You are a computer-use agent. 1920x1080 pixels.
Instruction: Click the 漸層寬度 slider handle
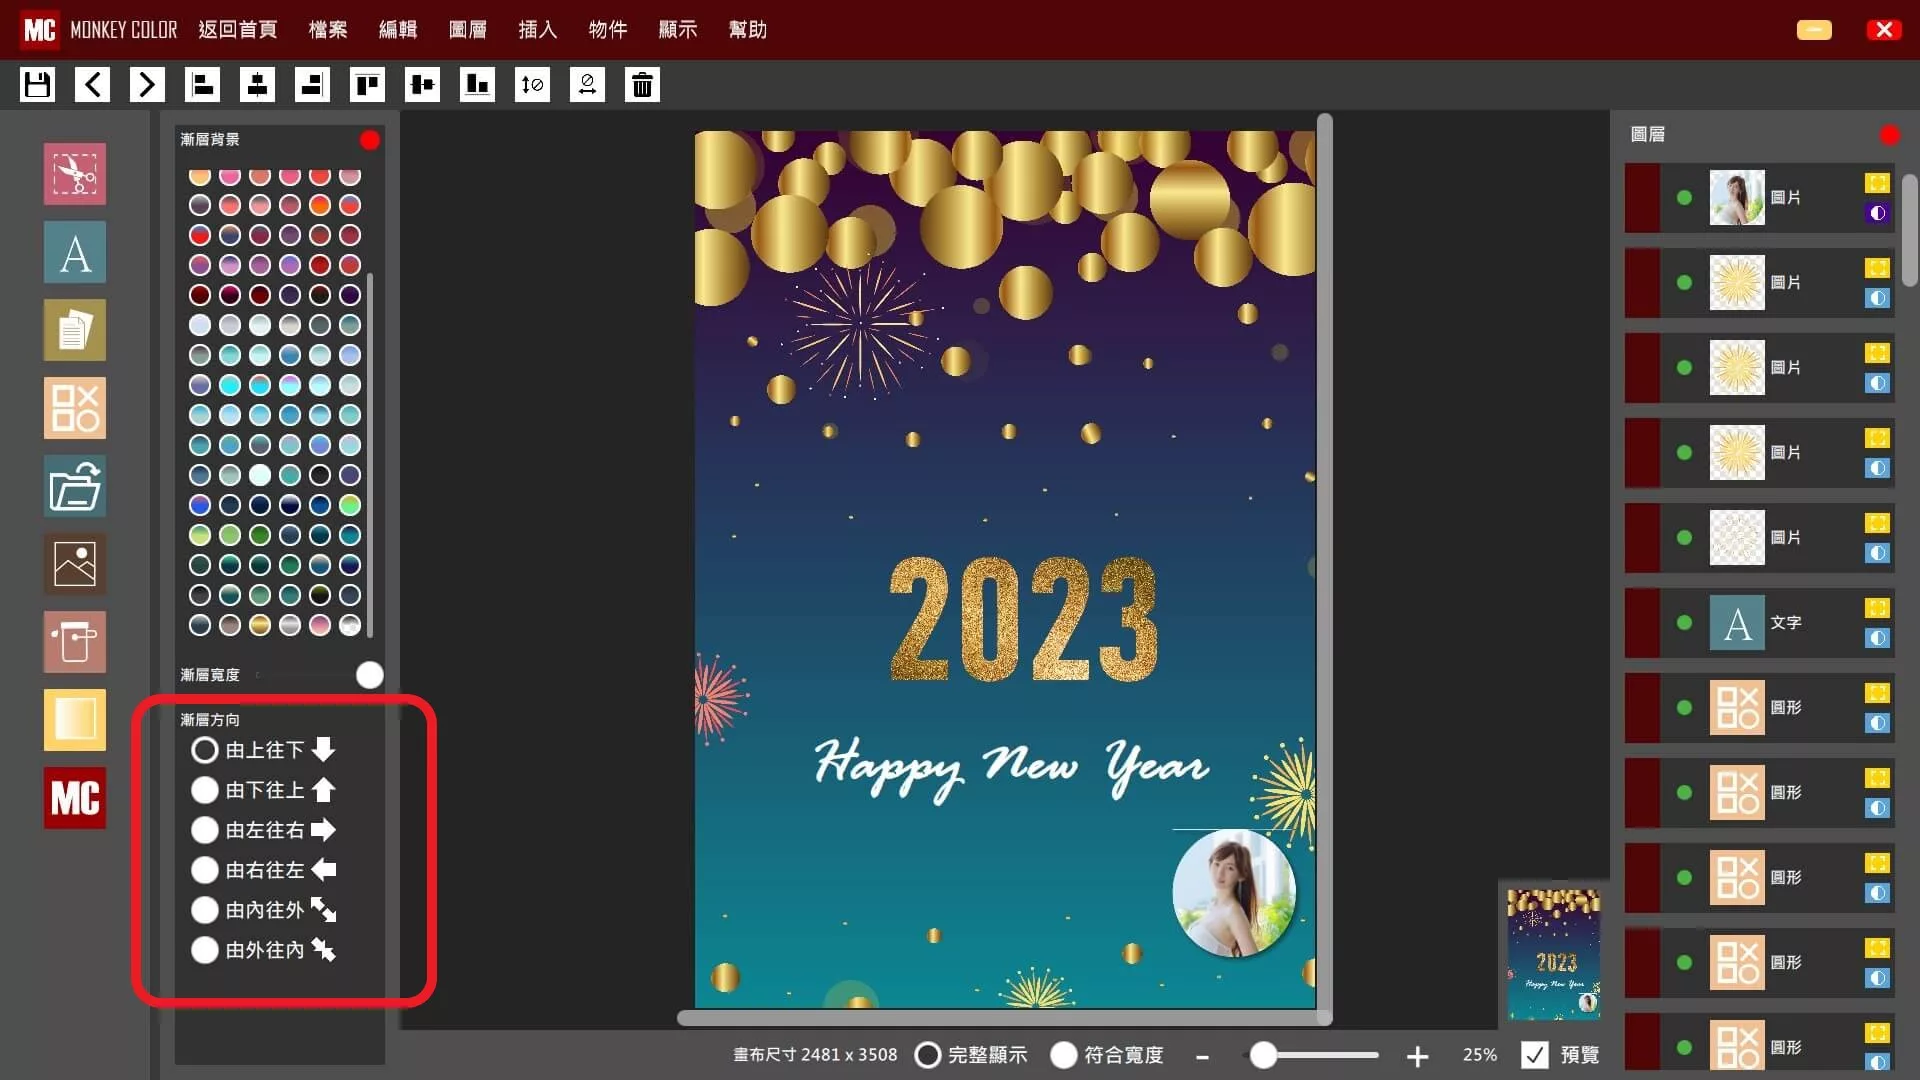(370, 675)
